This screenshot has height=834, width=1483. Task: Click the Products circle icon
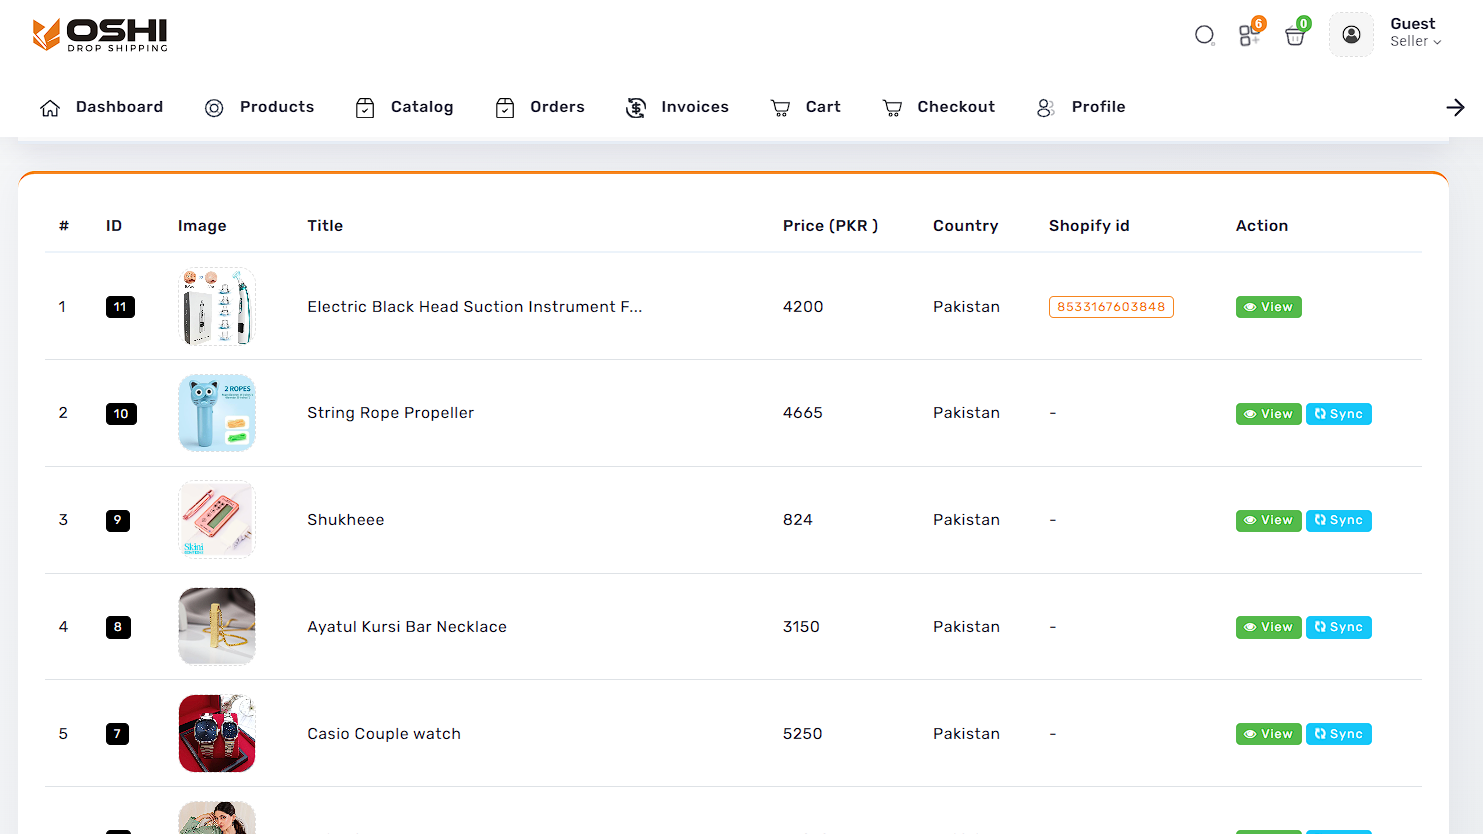[x=214, y=108]
